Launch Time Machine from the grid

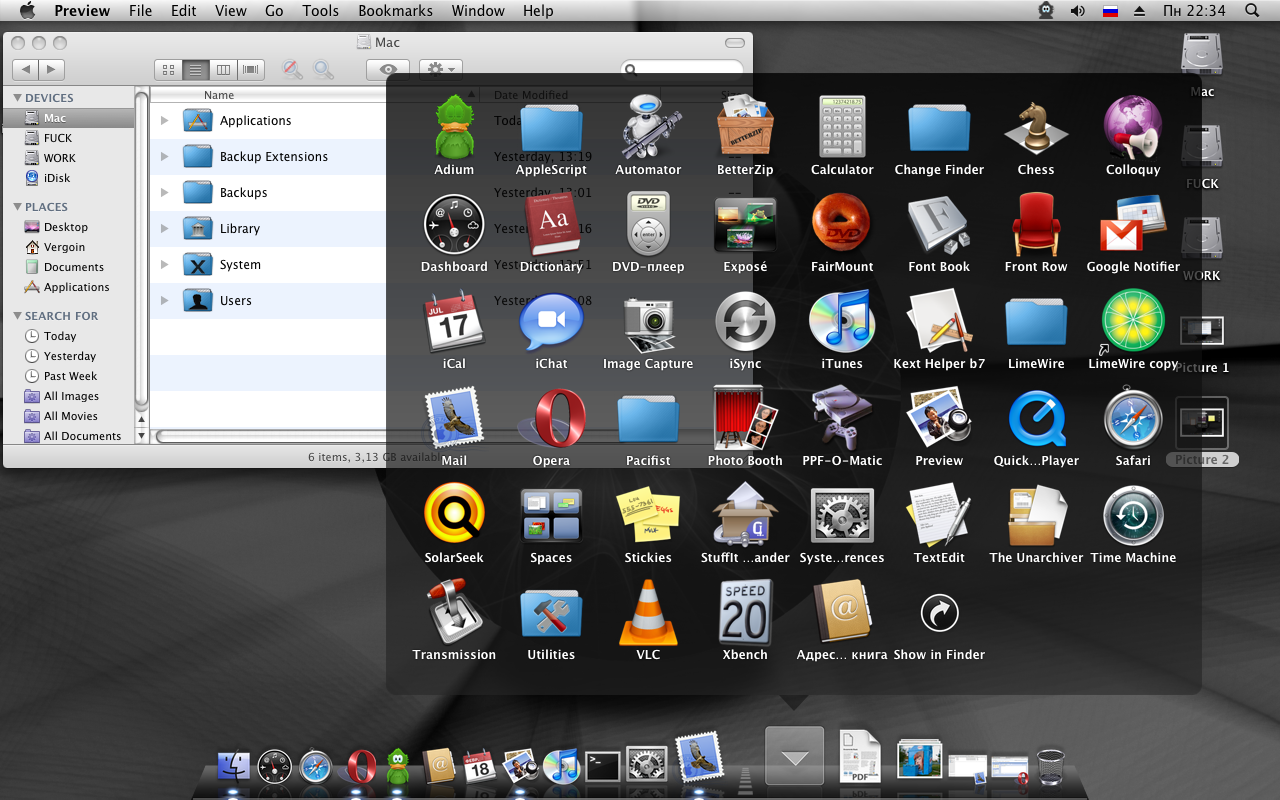(x=1133, y=516)
